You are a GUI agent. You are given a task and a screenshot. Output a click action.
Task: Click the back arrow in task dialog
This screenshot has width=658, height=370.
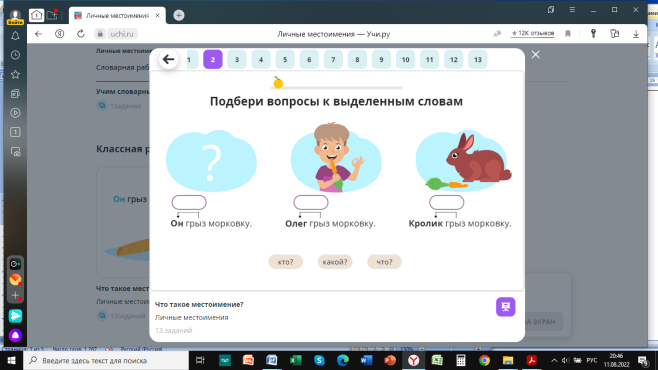point(168,59)
